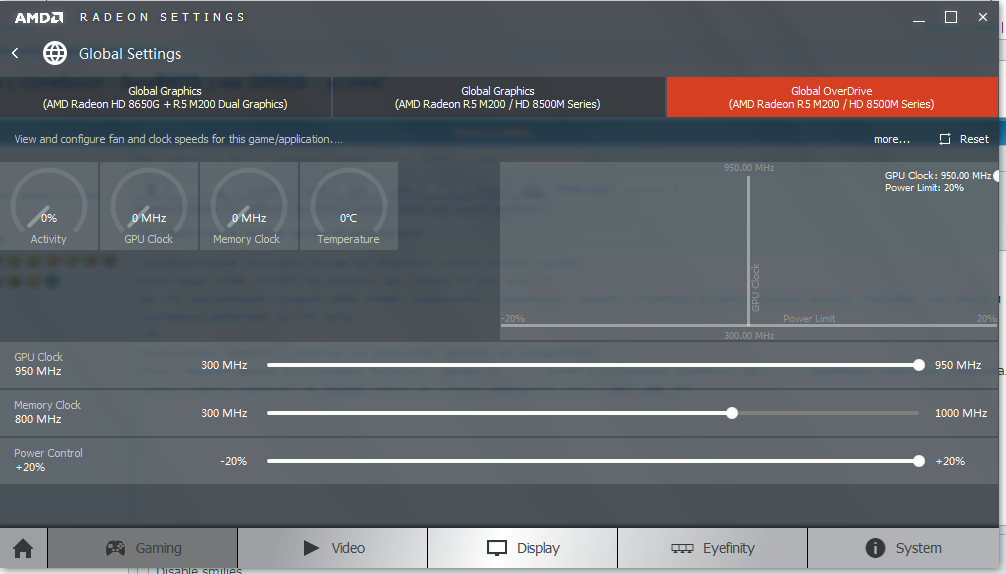Click the Power Control slider handle

(x=919, y=461)
